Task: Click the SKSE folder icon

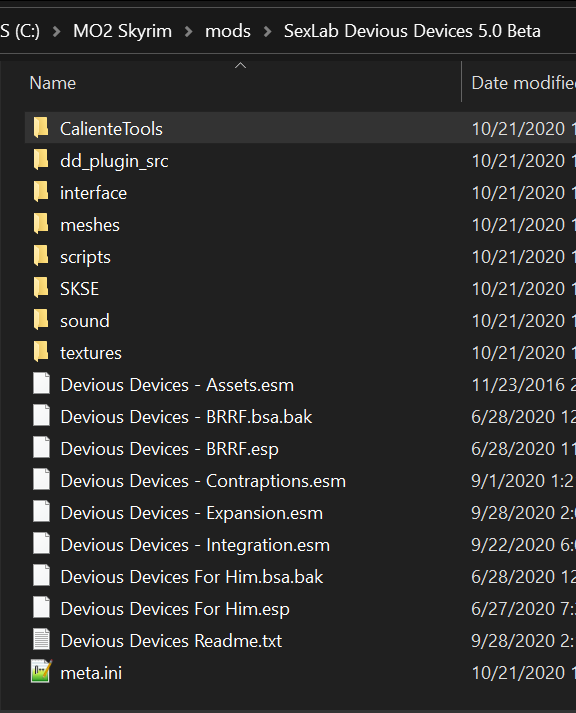Action: 41,288
